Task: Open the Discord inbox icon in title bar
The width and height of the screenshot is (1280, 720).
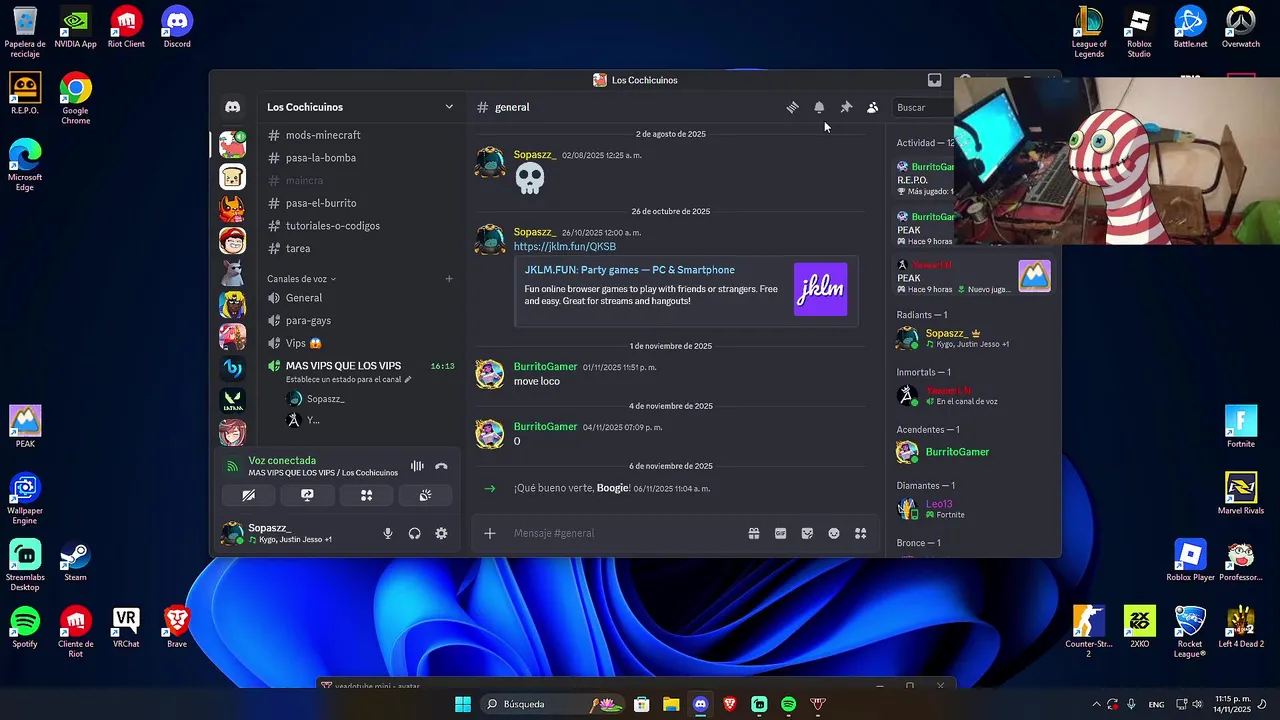Action: click(x=934, y=80)
